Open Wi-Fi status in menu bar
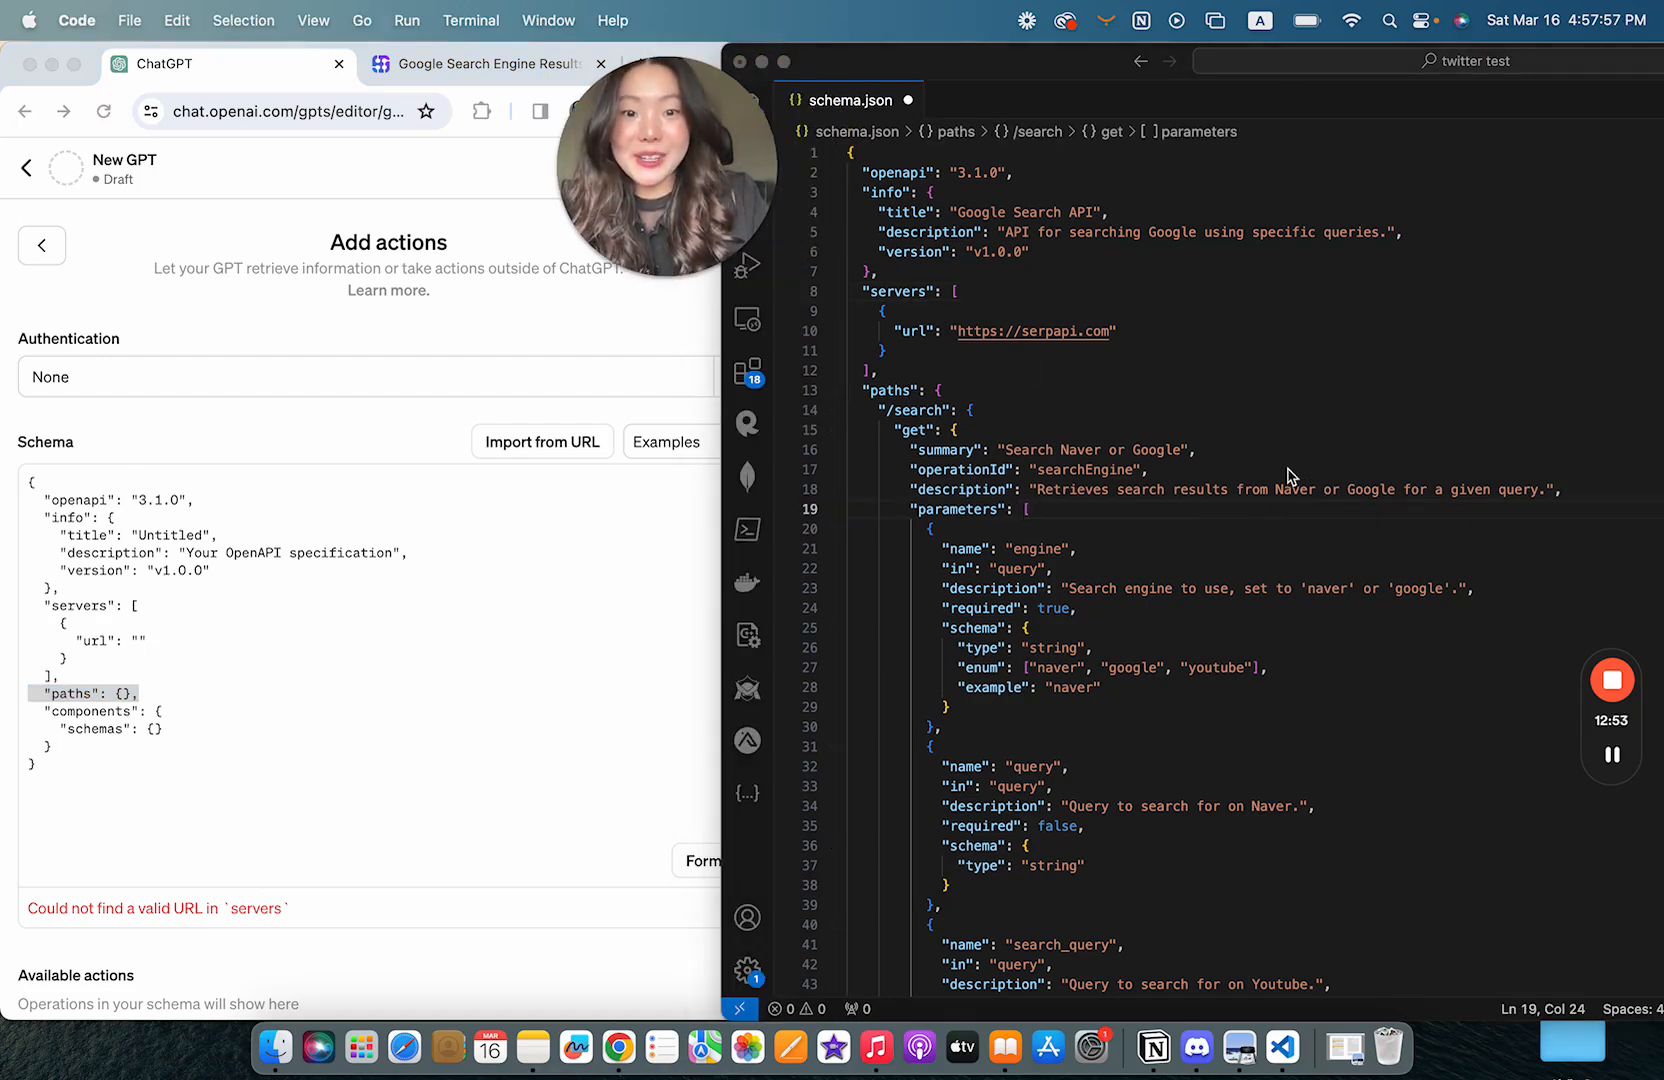Screen dimensions: 1664x1080 [1351, 20]
